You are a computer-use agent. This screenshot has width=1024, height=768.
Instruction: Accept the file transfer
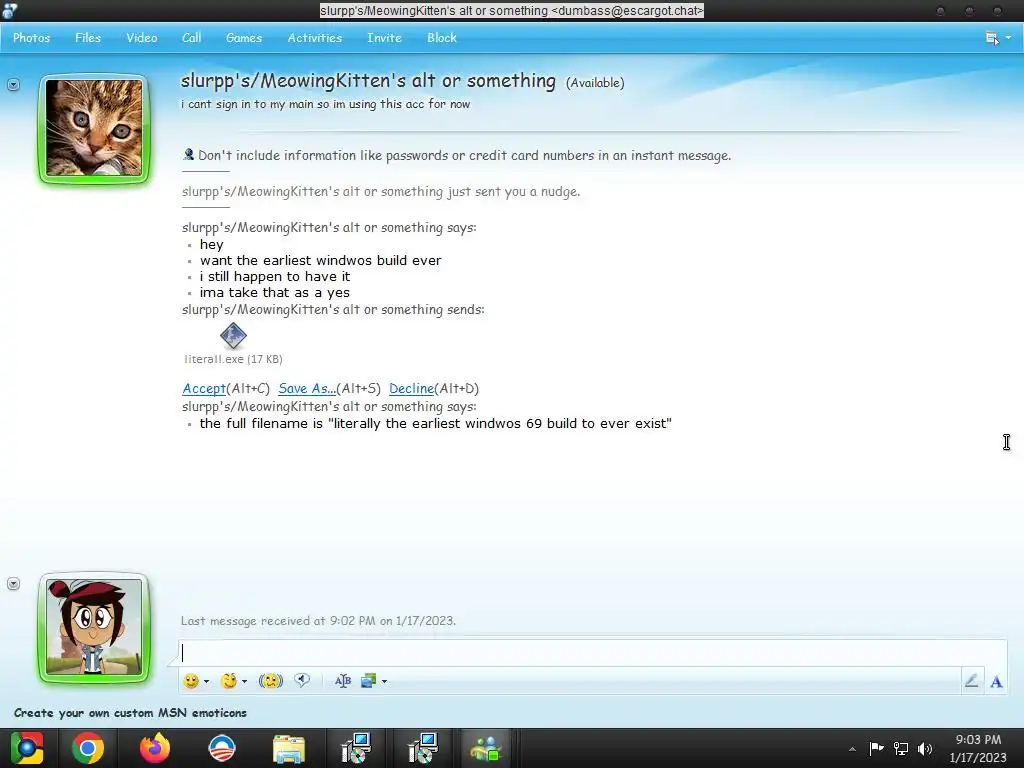(x=204, y=389)
